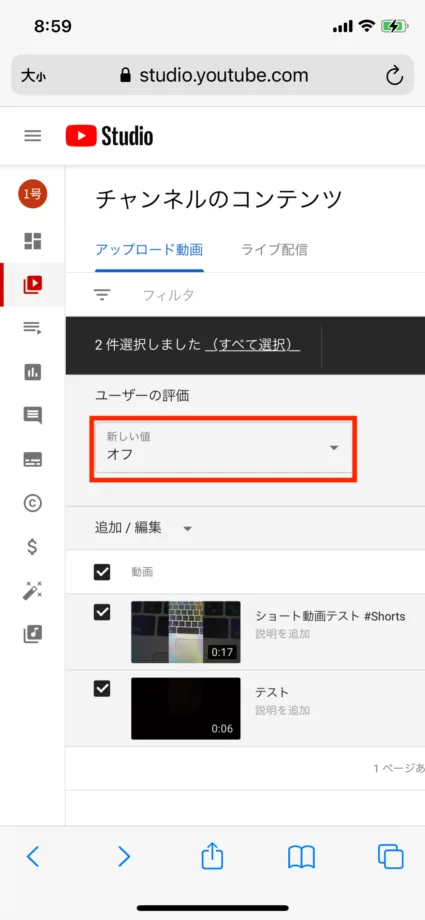425x920 pixels.
Task: Open the 新しい値 オフ dropdown
Action: 222,446
